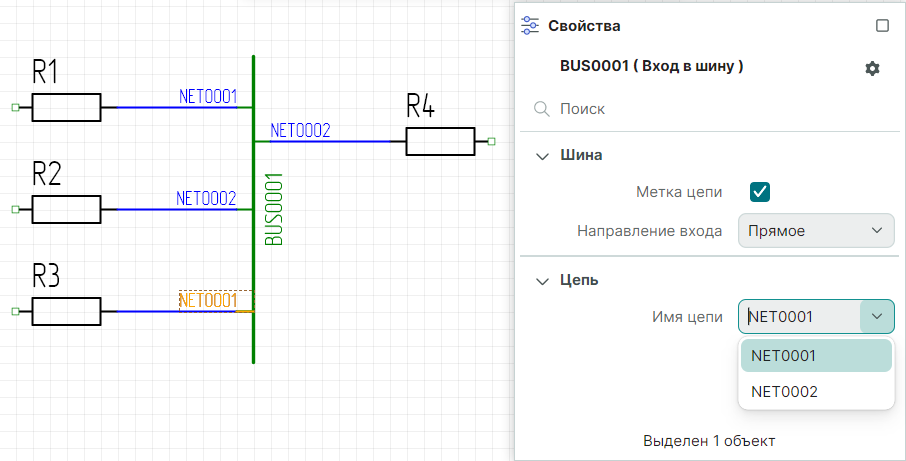Select resistor R1 on the schematic
This screenshot has width=906, height=461.
click(x=66, y=107)
